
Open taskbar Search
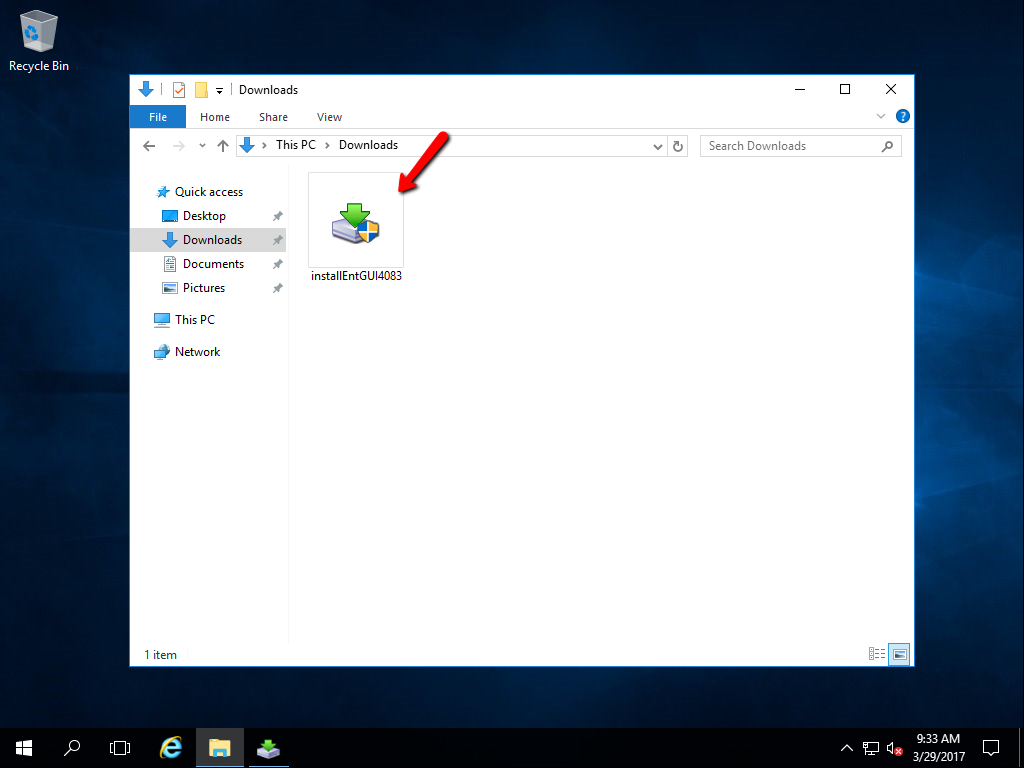[x=72, y=748]
